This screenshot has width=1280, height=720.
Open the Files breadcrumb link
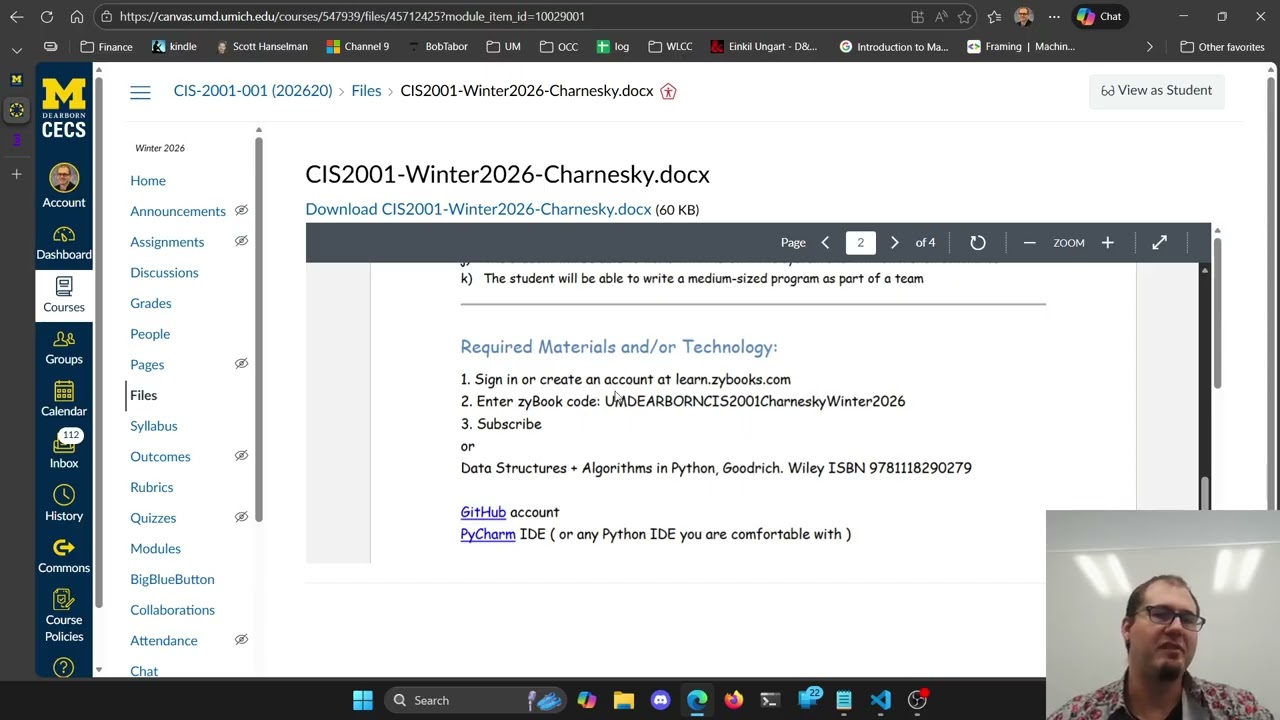(366, 91)
